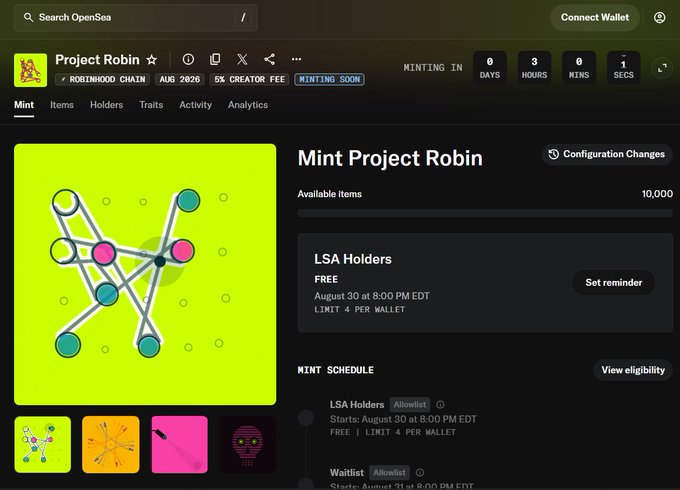The width and height of the screenshot is (680, 490).
Task: Click the Available items progress bar
Action: coord(485,213)
